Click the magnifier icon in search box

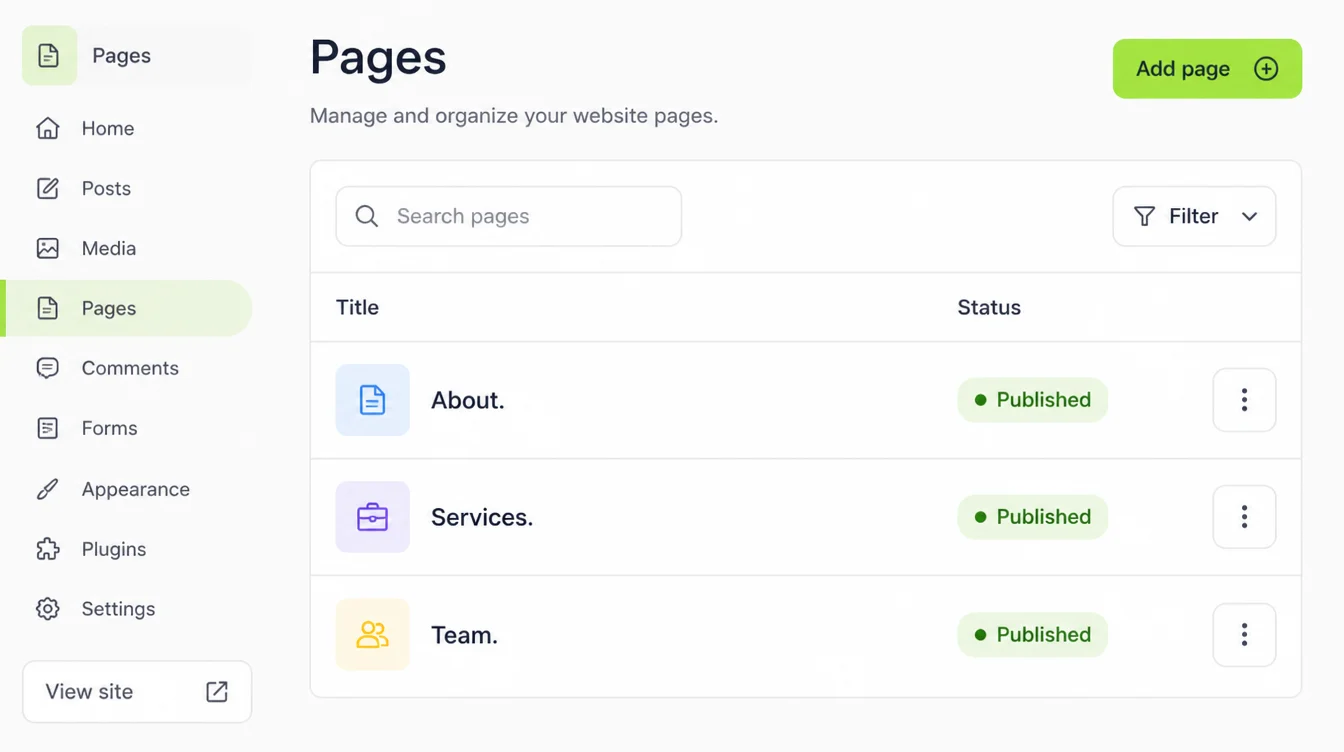(367, 216)
